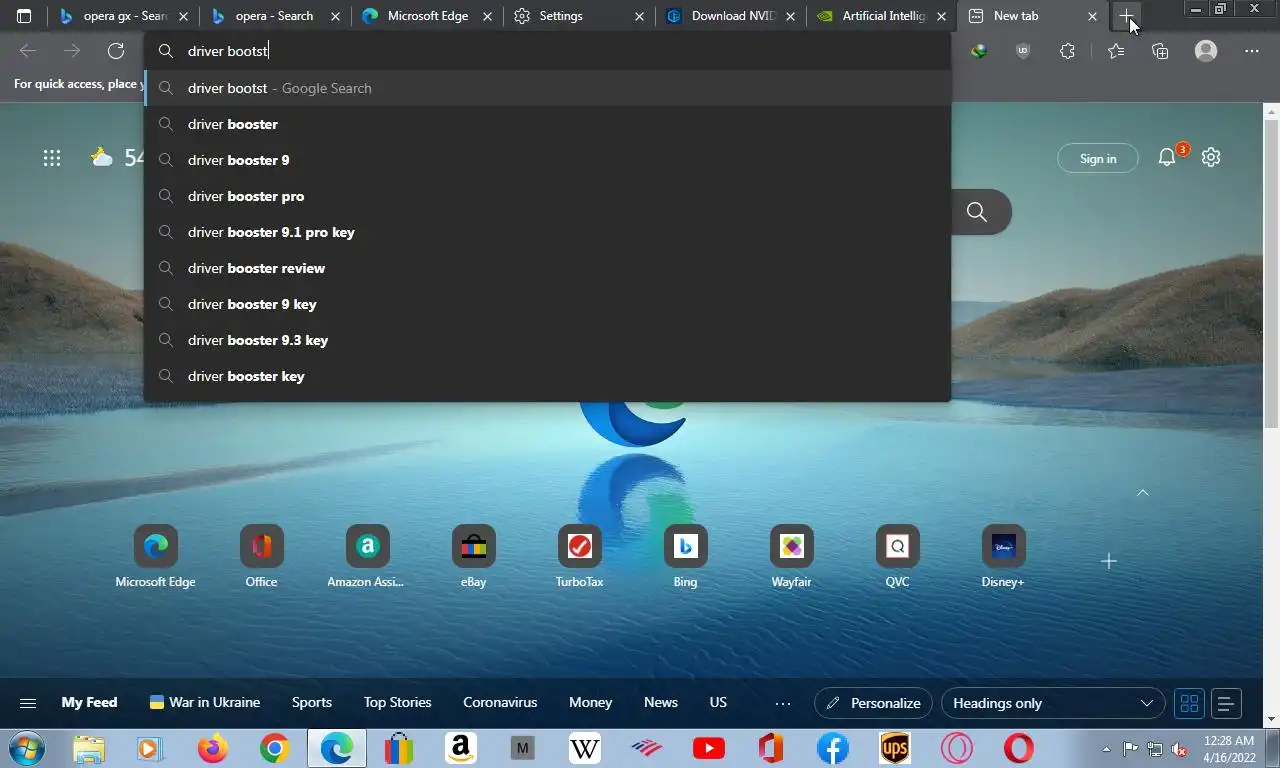Open the Amazon Assistant quick link
The width and height of the screenshot is (1280, 768).
367,558
